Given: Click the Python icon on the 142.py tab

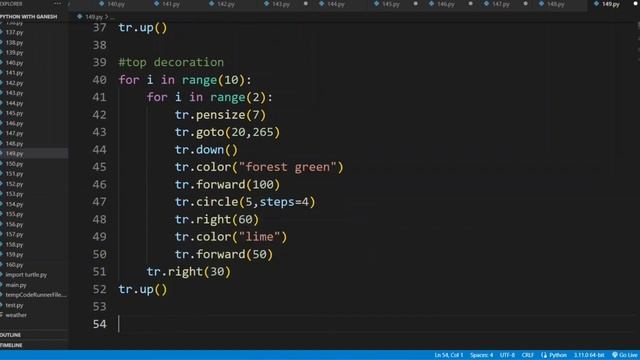Looking at the screenshot, I should pos(211,4).
